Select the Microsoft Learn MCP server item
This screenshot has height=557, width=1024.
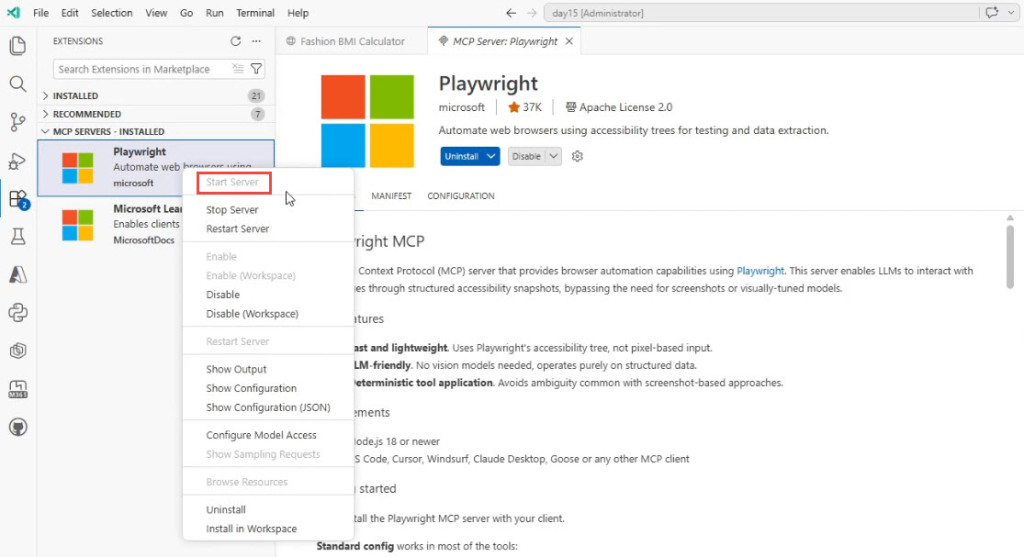156,225
